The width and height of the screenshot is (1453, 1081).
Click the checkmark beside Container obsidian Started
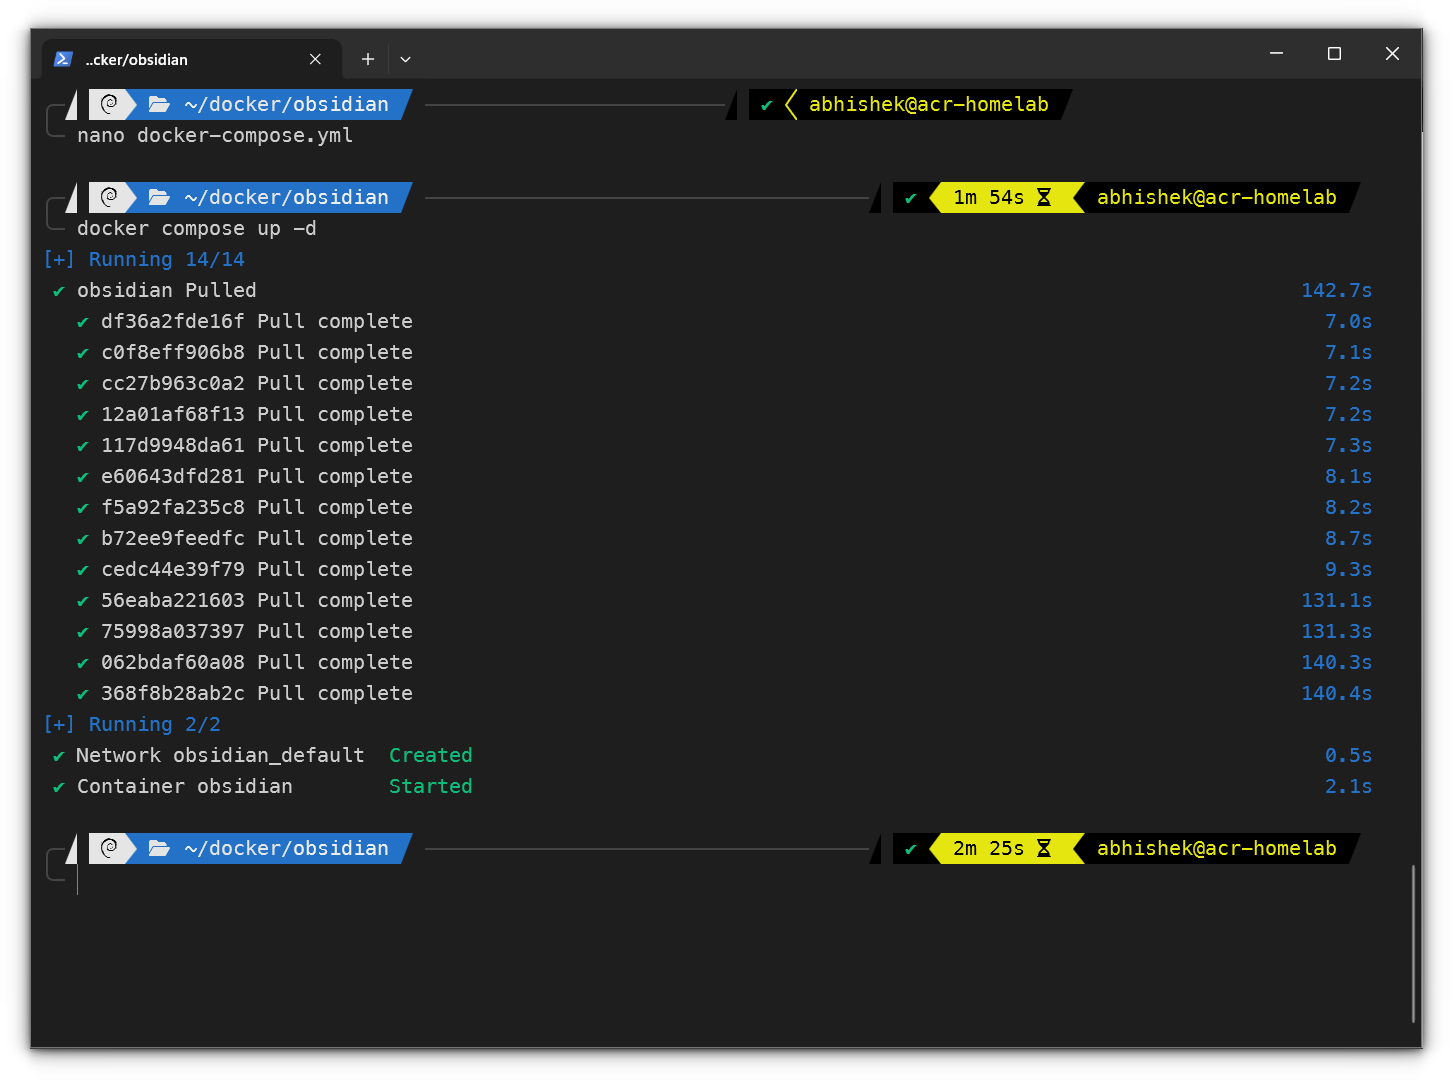[x=57, y=786]
